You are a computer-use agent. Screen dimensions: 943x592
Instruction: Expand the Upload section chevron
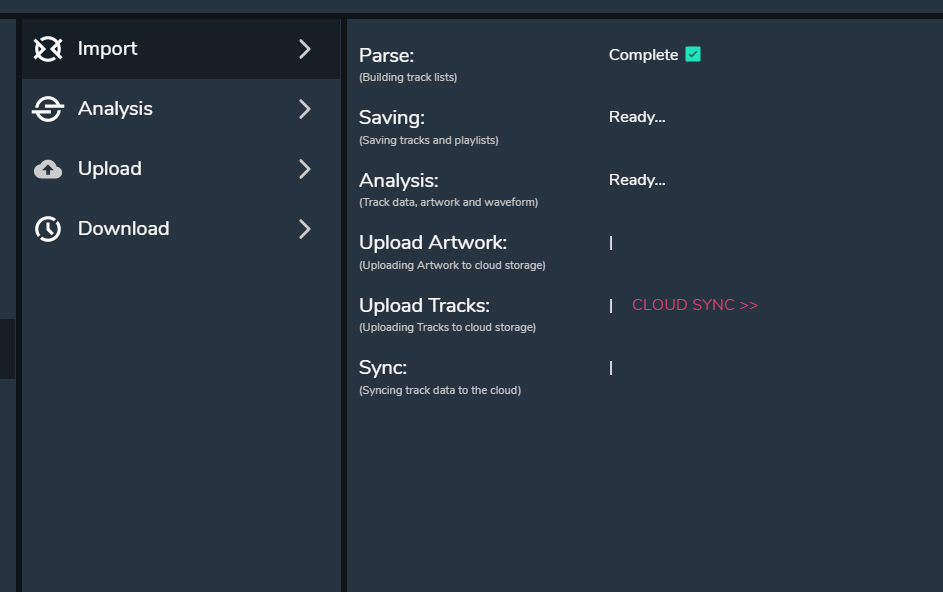pyautogui.click(x=305, y=169)
